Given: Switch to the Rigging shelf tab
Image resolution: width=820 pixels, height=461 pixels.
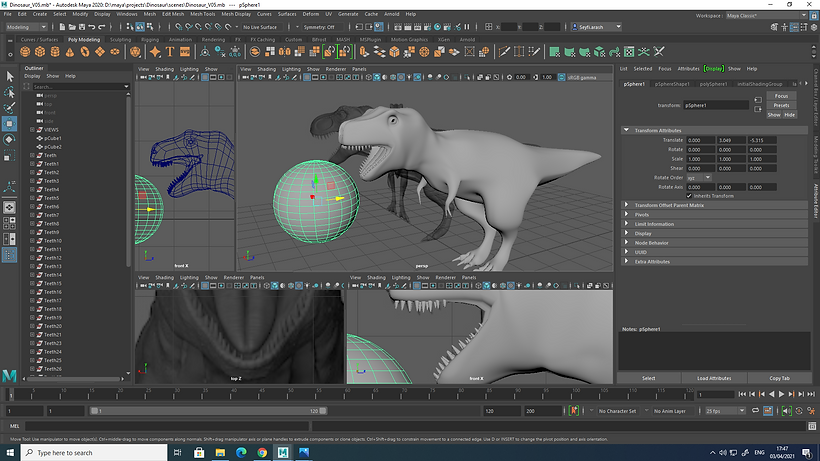Looking at the screenshot, I should click(x=150, y=39).
